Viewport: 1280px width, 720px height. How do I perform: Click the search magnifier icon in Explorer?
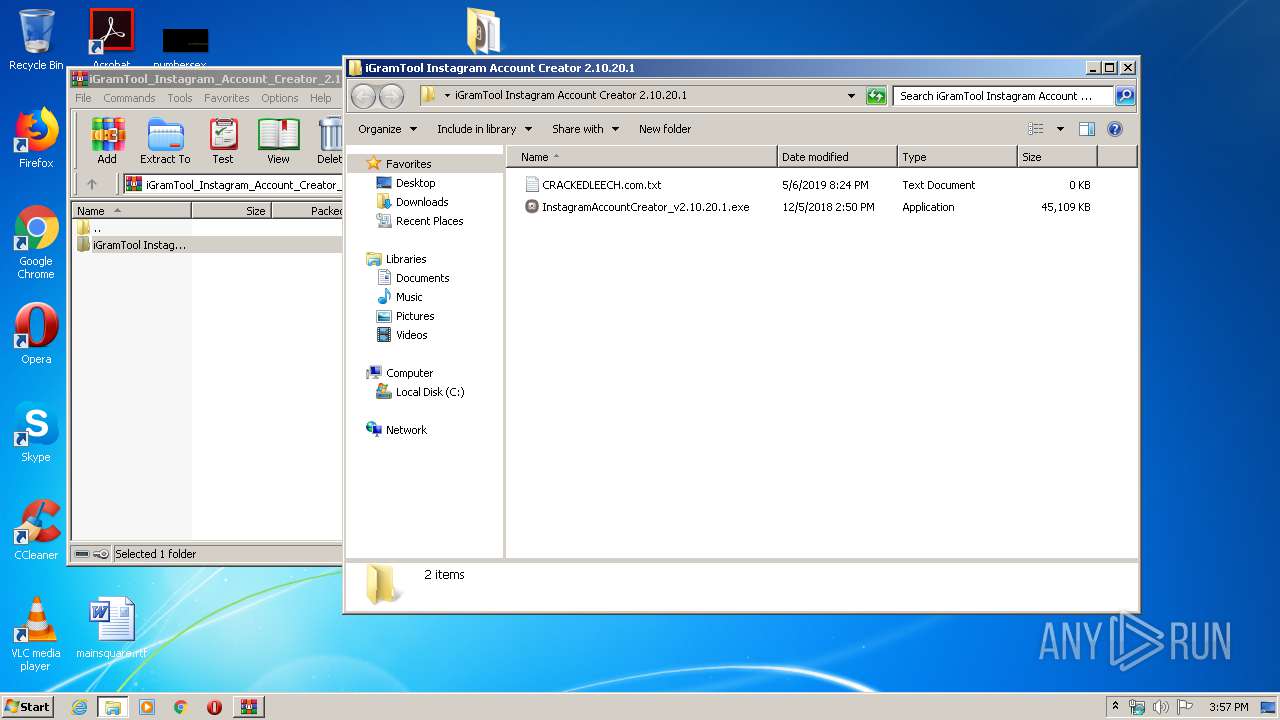click(1125, 96)
